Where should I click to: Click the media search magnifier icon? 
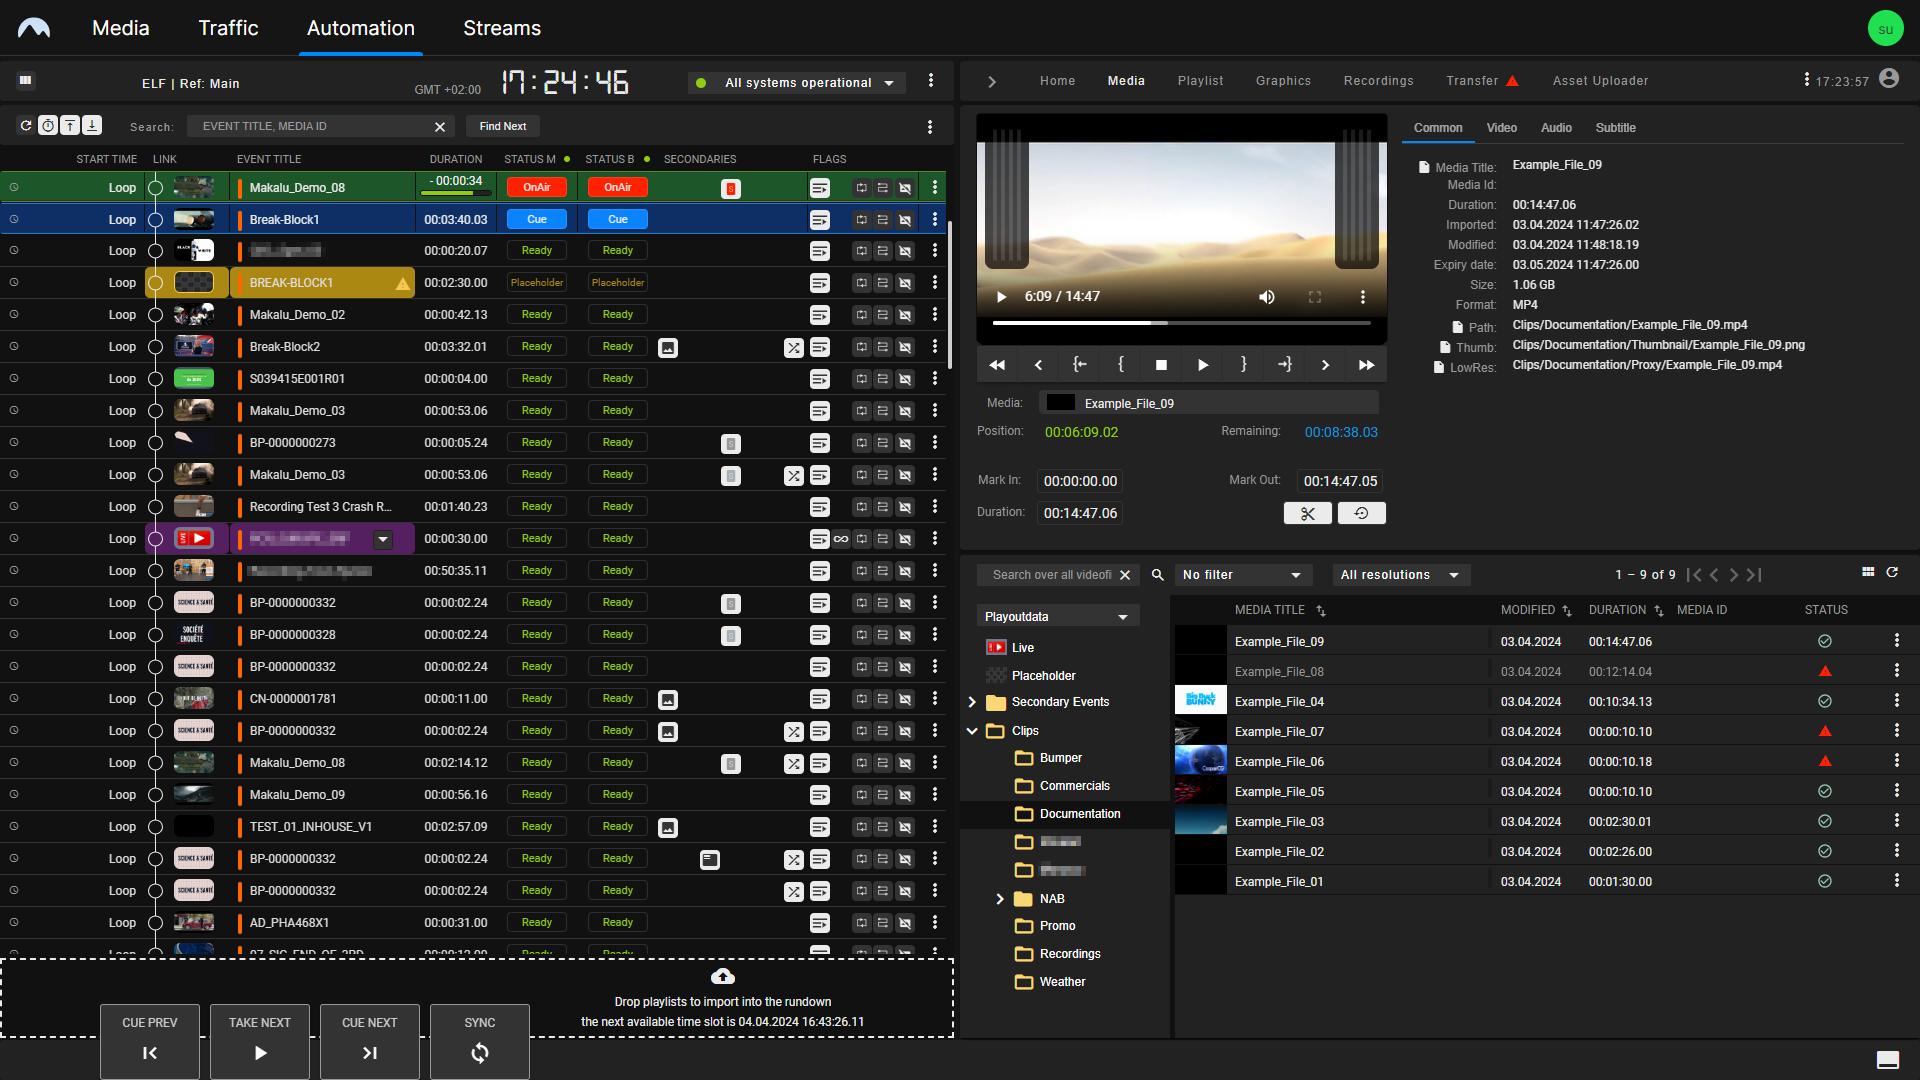coord(1157,575)
